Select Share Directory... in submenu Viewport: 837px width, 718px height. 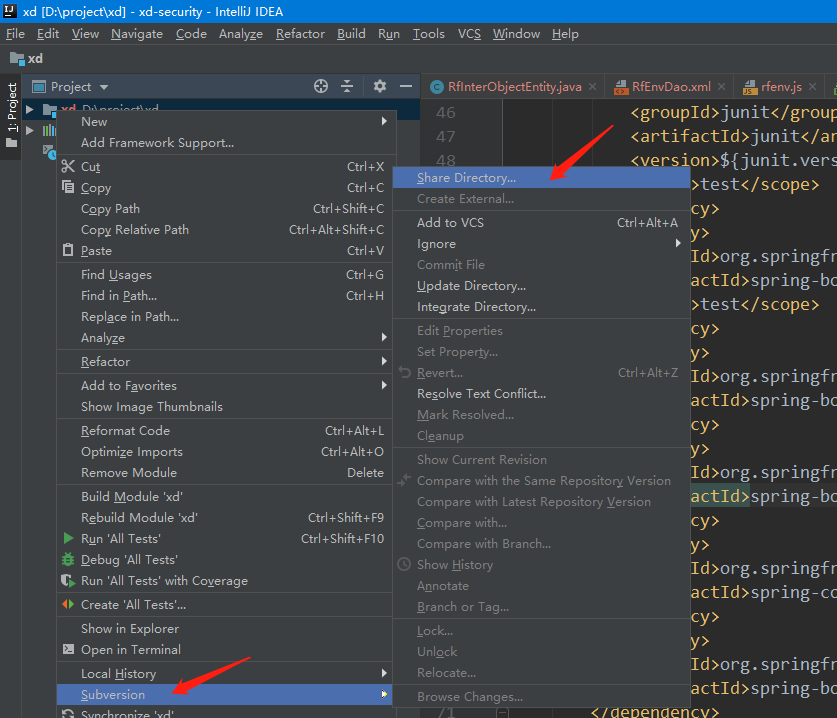(541, 178)
